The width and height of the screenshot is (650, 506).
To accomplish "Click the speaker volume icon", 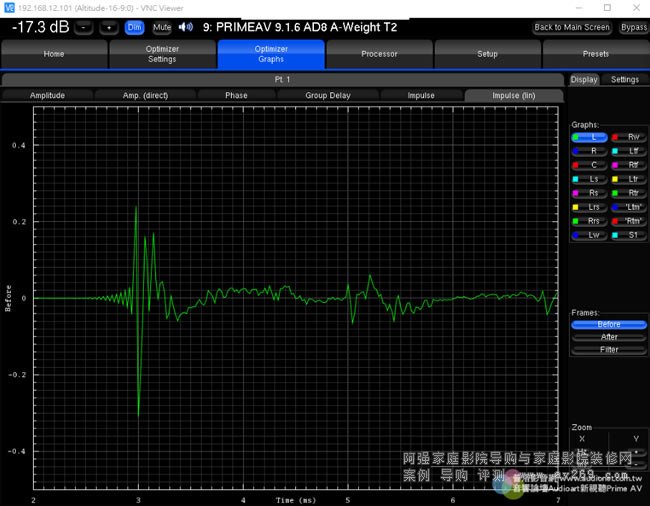I will pyautogui.click(x=185, y=27).
